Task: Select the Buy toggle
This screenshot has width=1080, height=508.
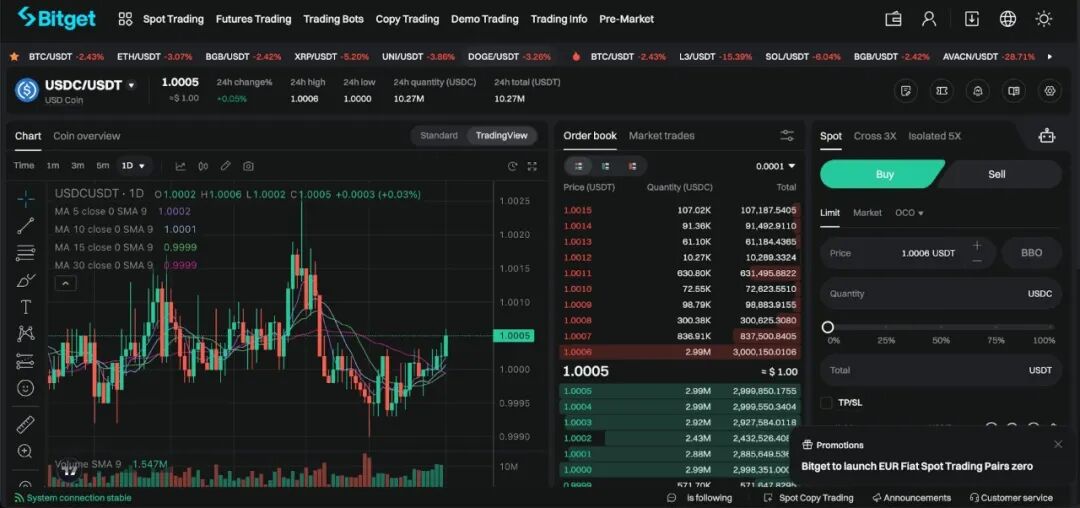Action: point(881,174)
